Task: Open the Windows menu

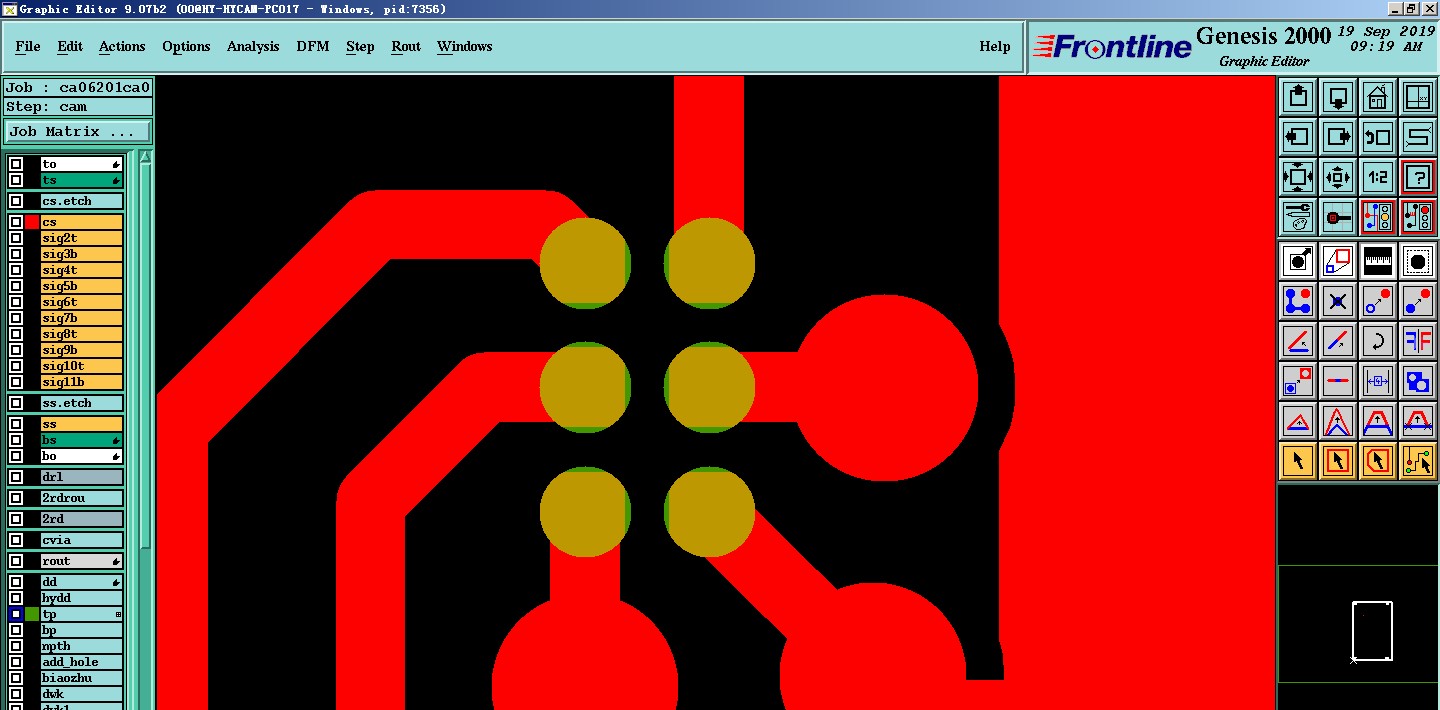Action: pos(465,47)
